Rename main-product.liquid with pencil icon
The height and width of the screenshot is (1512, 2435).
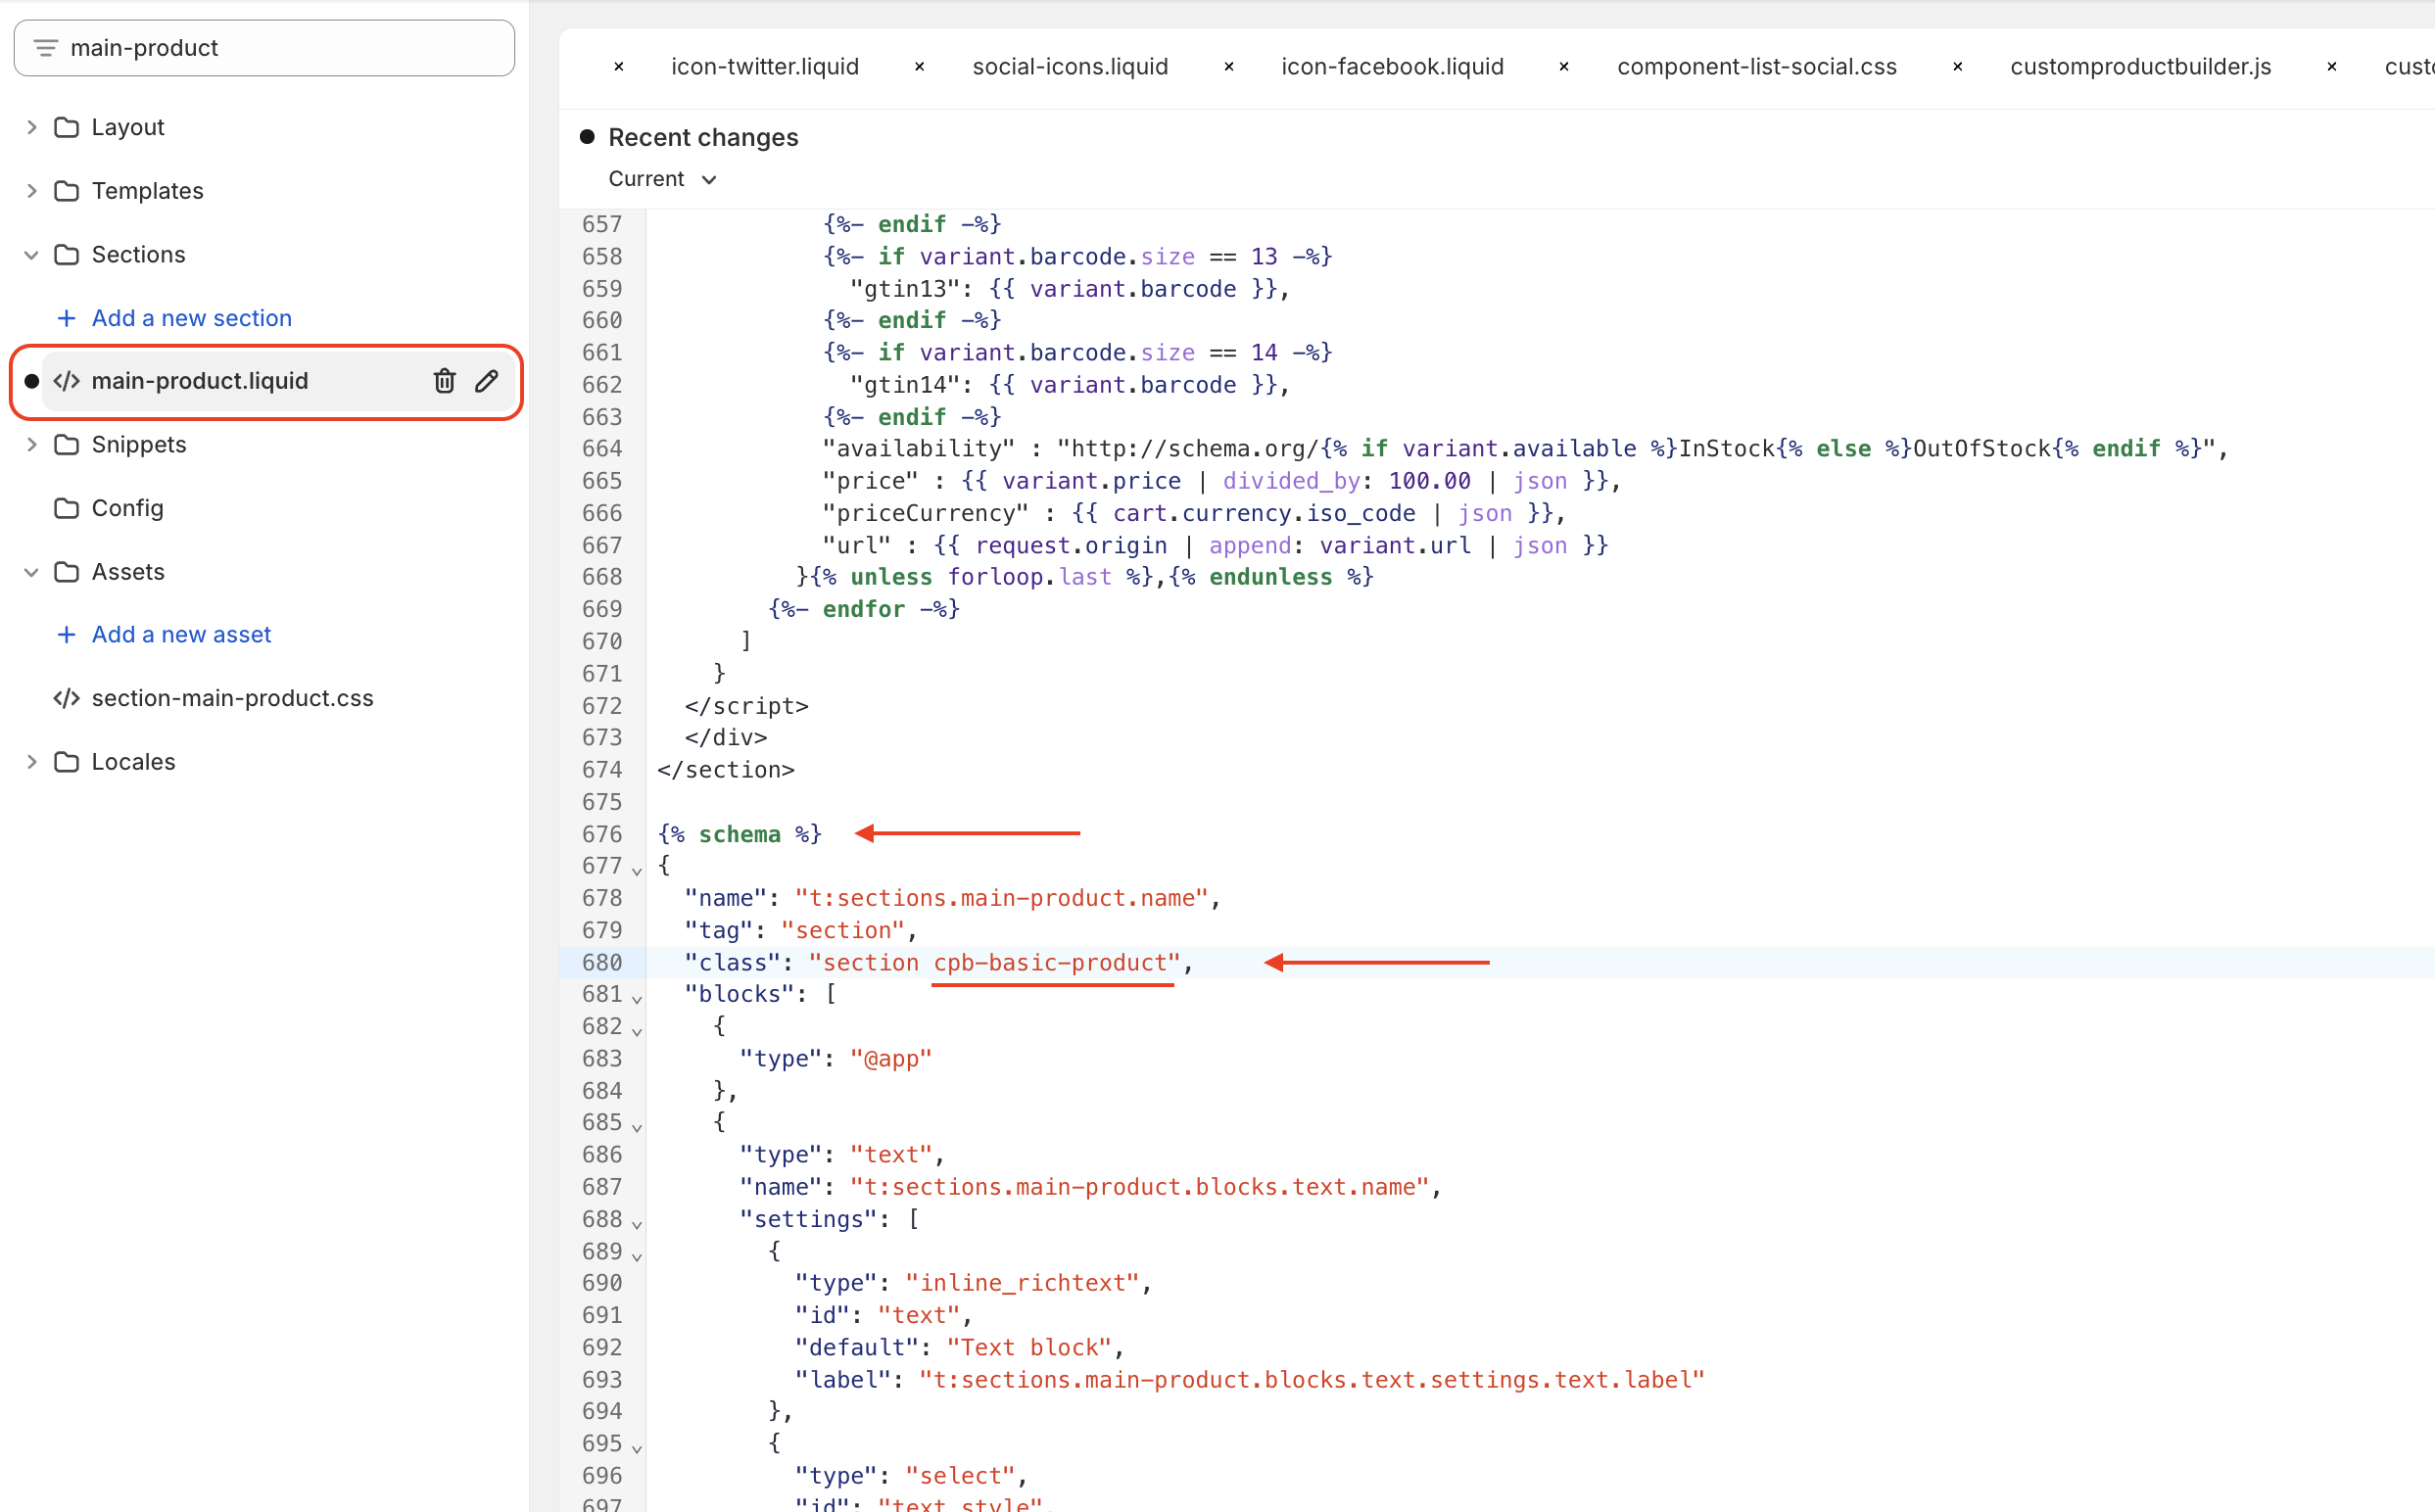pos(487,381)
